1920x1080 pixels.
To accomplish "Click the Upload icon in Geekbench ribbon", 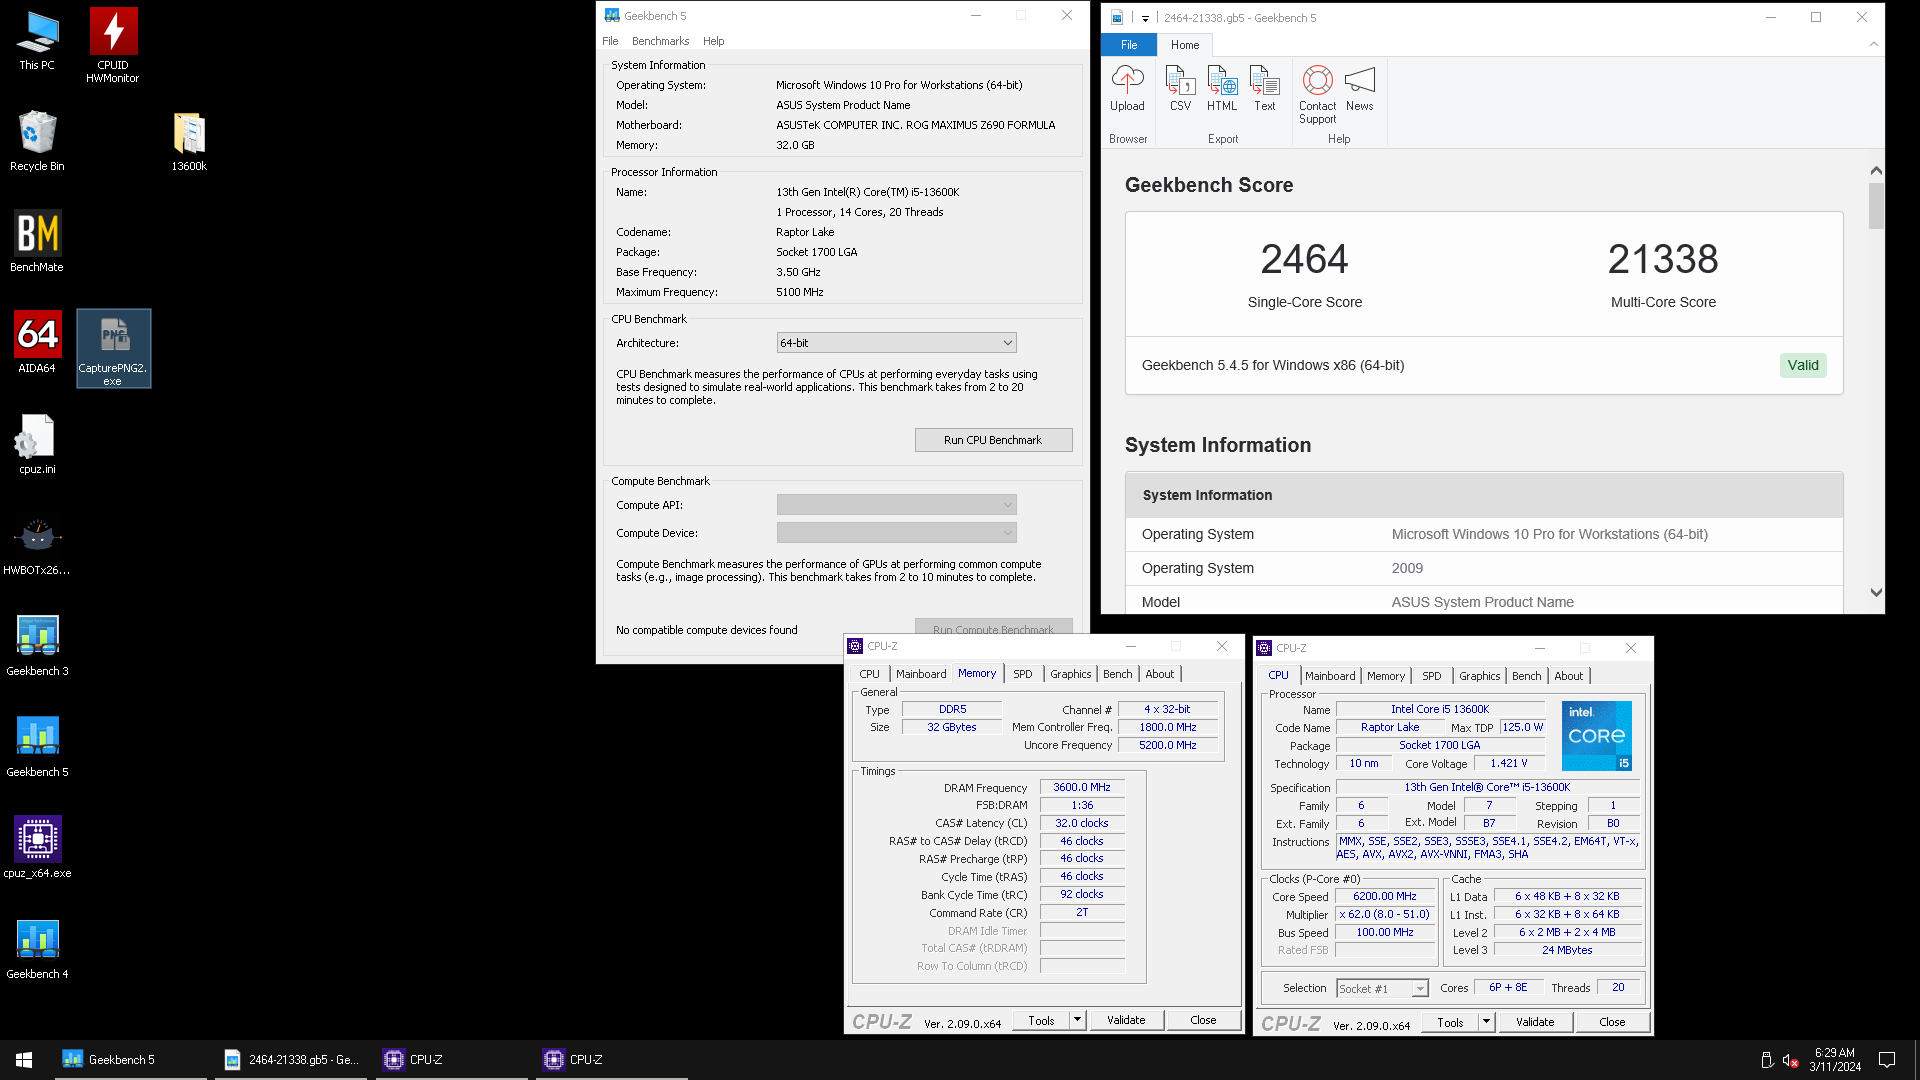I will click(x=1127, y=89).
